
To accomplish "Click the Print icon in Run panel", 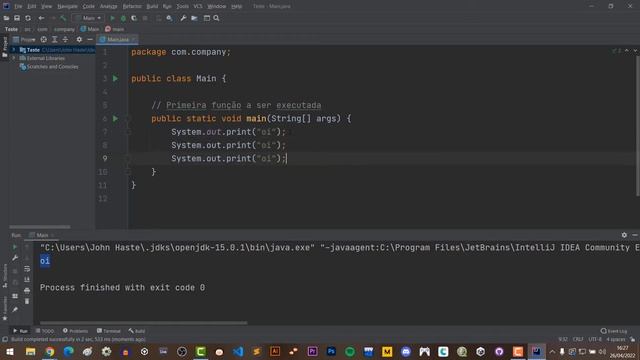I will (27, 290).
